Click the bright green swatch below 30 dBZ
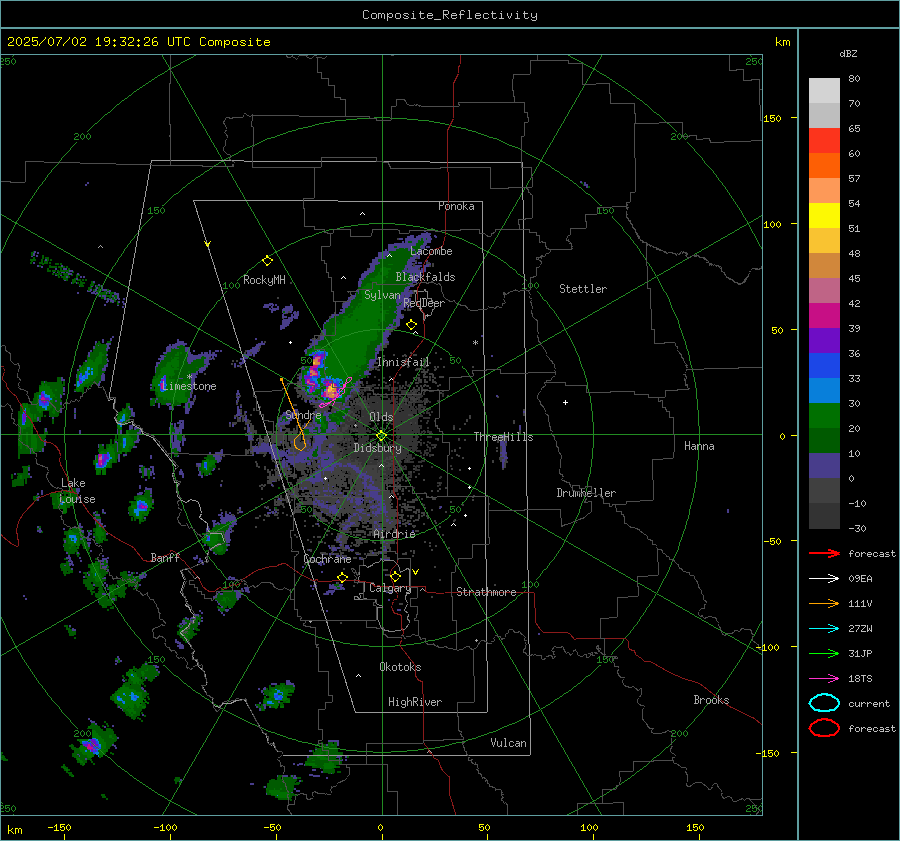 click(x=824, y=416)
